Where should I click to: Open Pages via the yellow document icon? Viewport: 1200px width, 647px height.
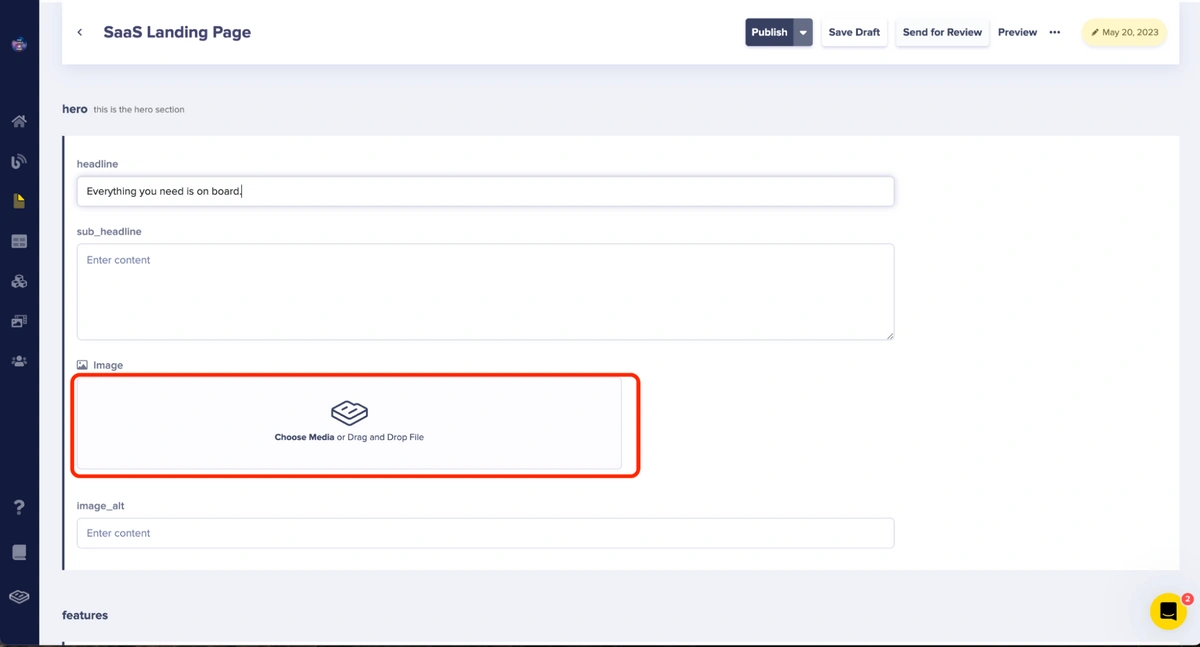click(19, 201)
